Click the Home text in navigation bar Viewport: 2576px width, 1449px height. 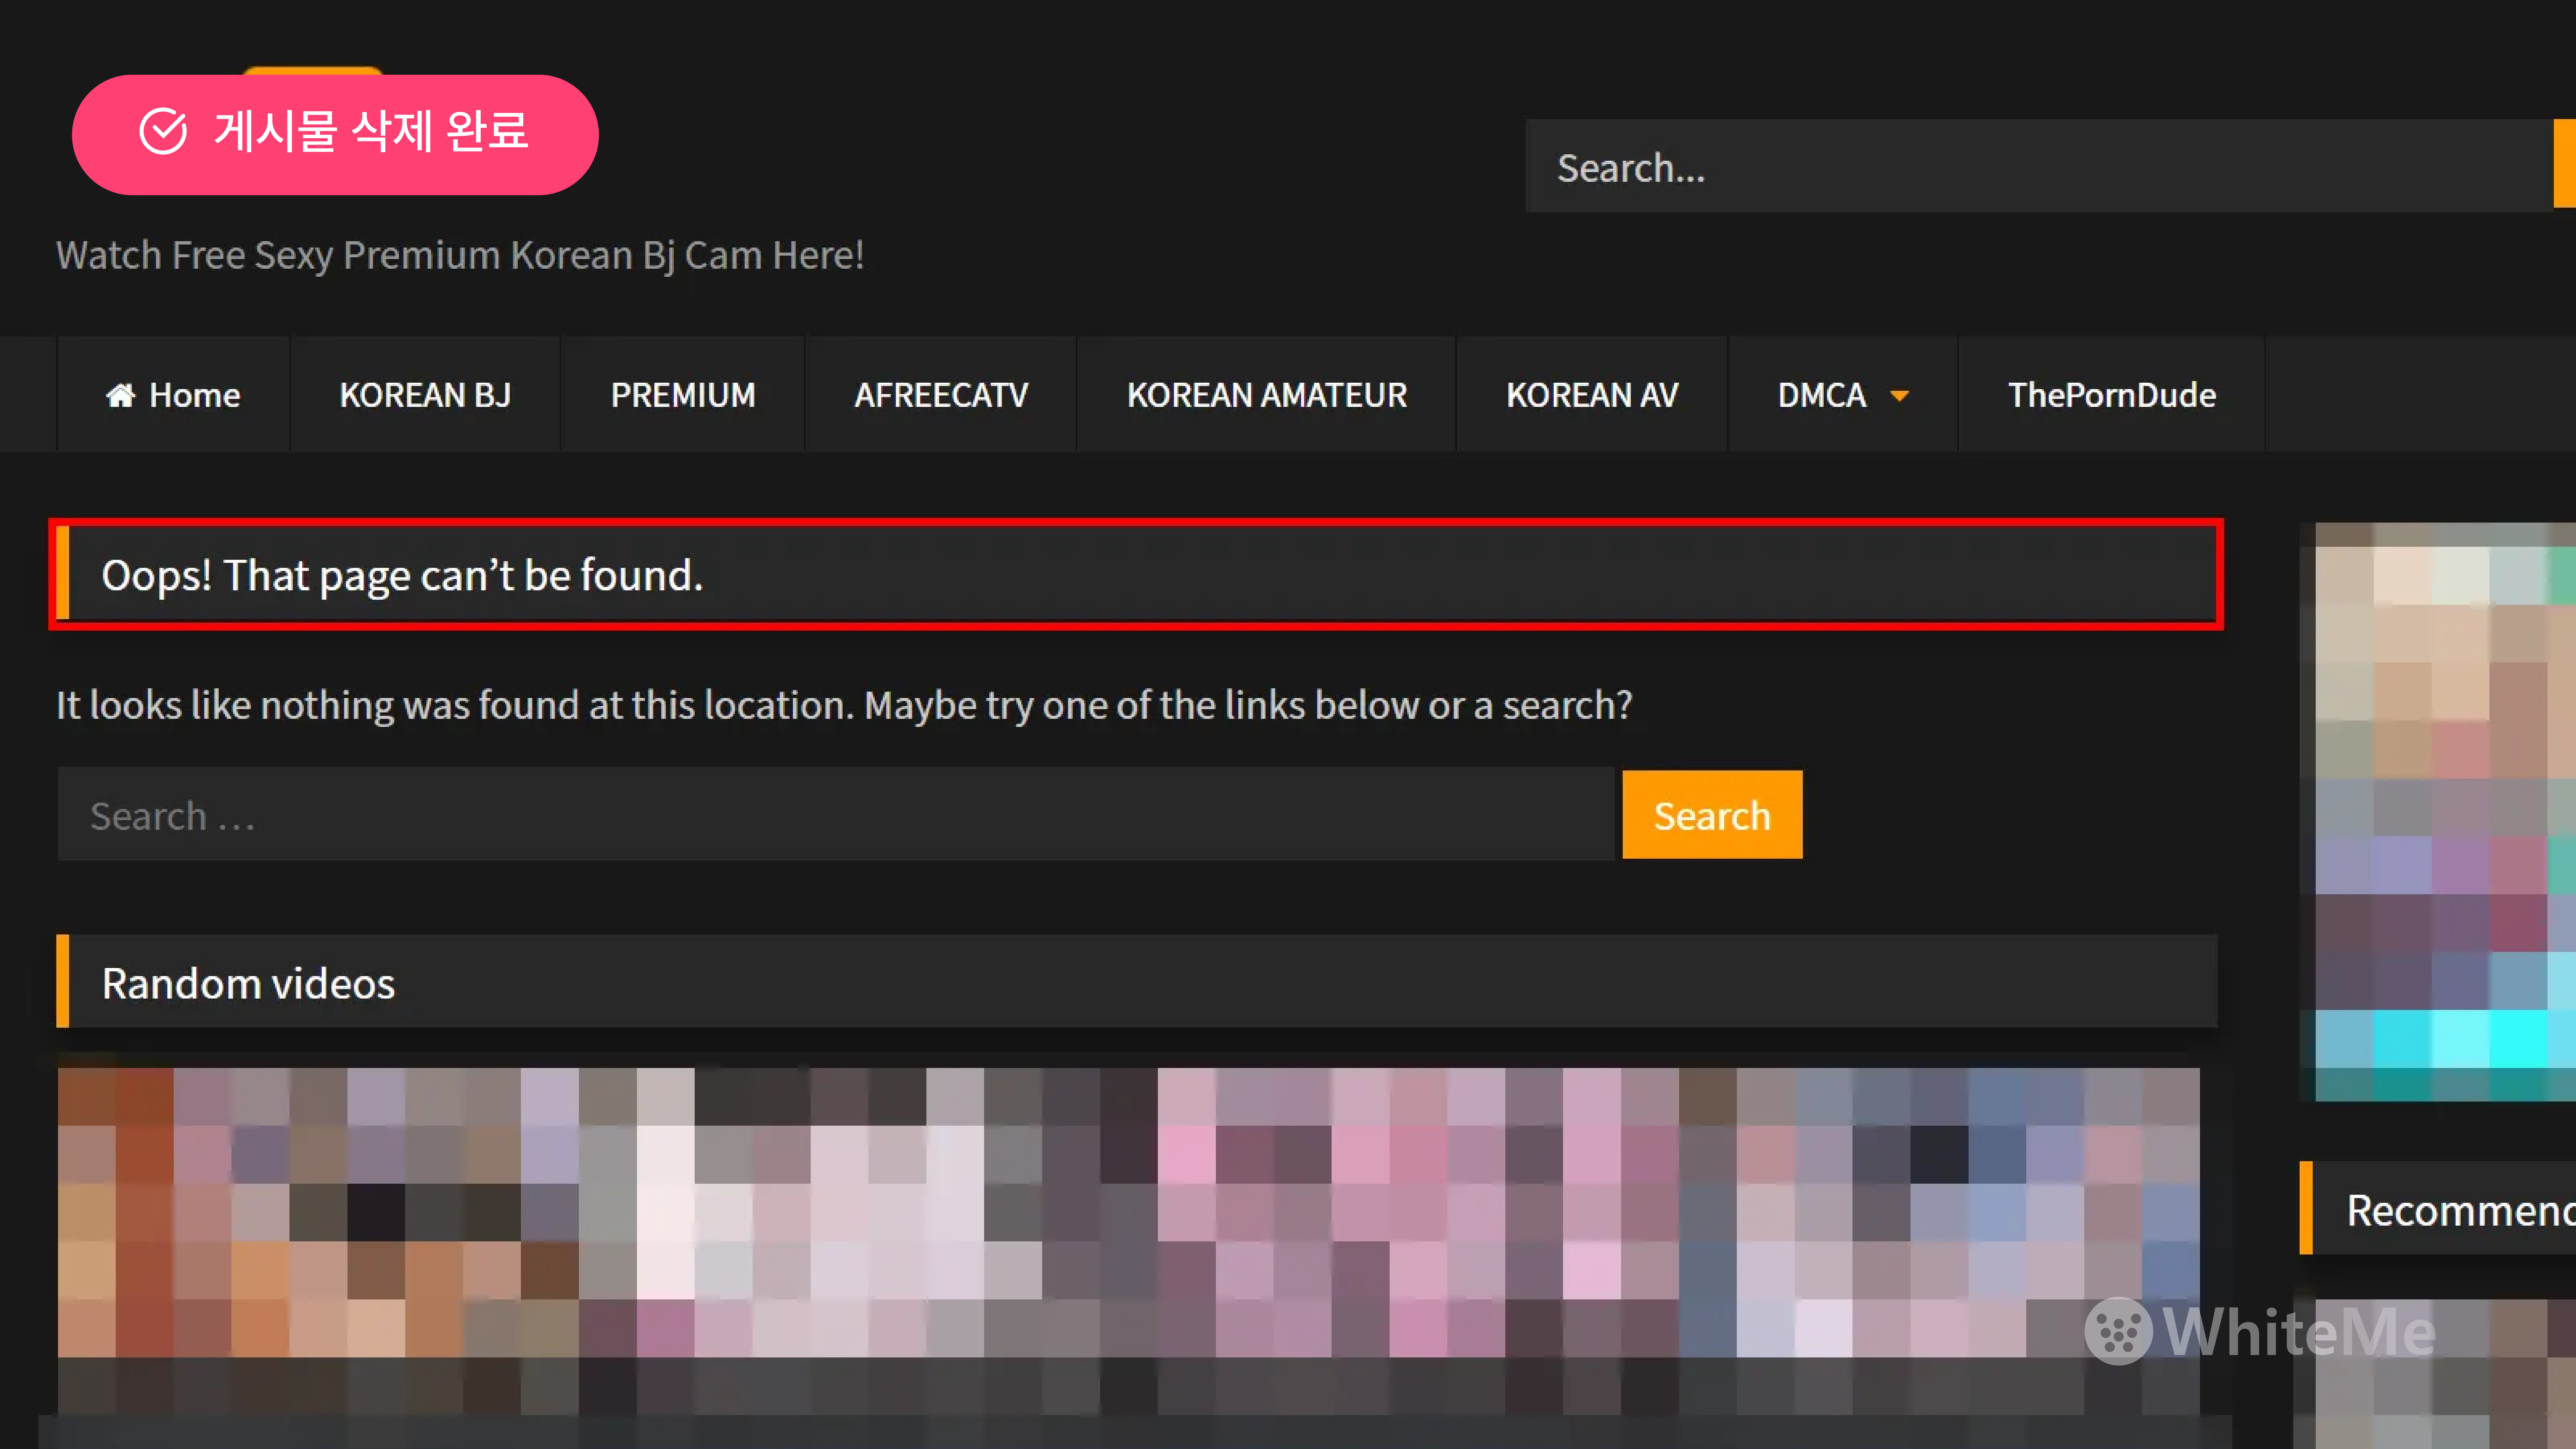[x=195, y=395]
